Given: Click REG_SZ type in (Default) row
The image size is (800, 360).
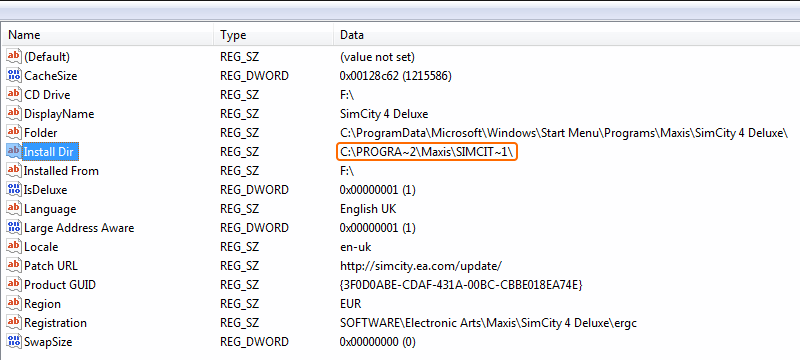Looking at the screenshot, I should 239,57.
